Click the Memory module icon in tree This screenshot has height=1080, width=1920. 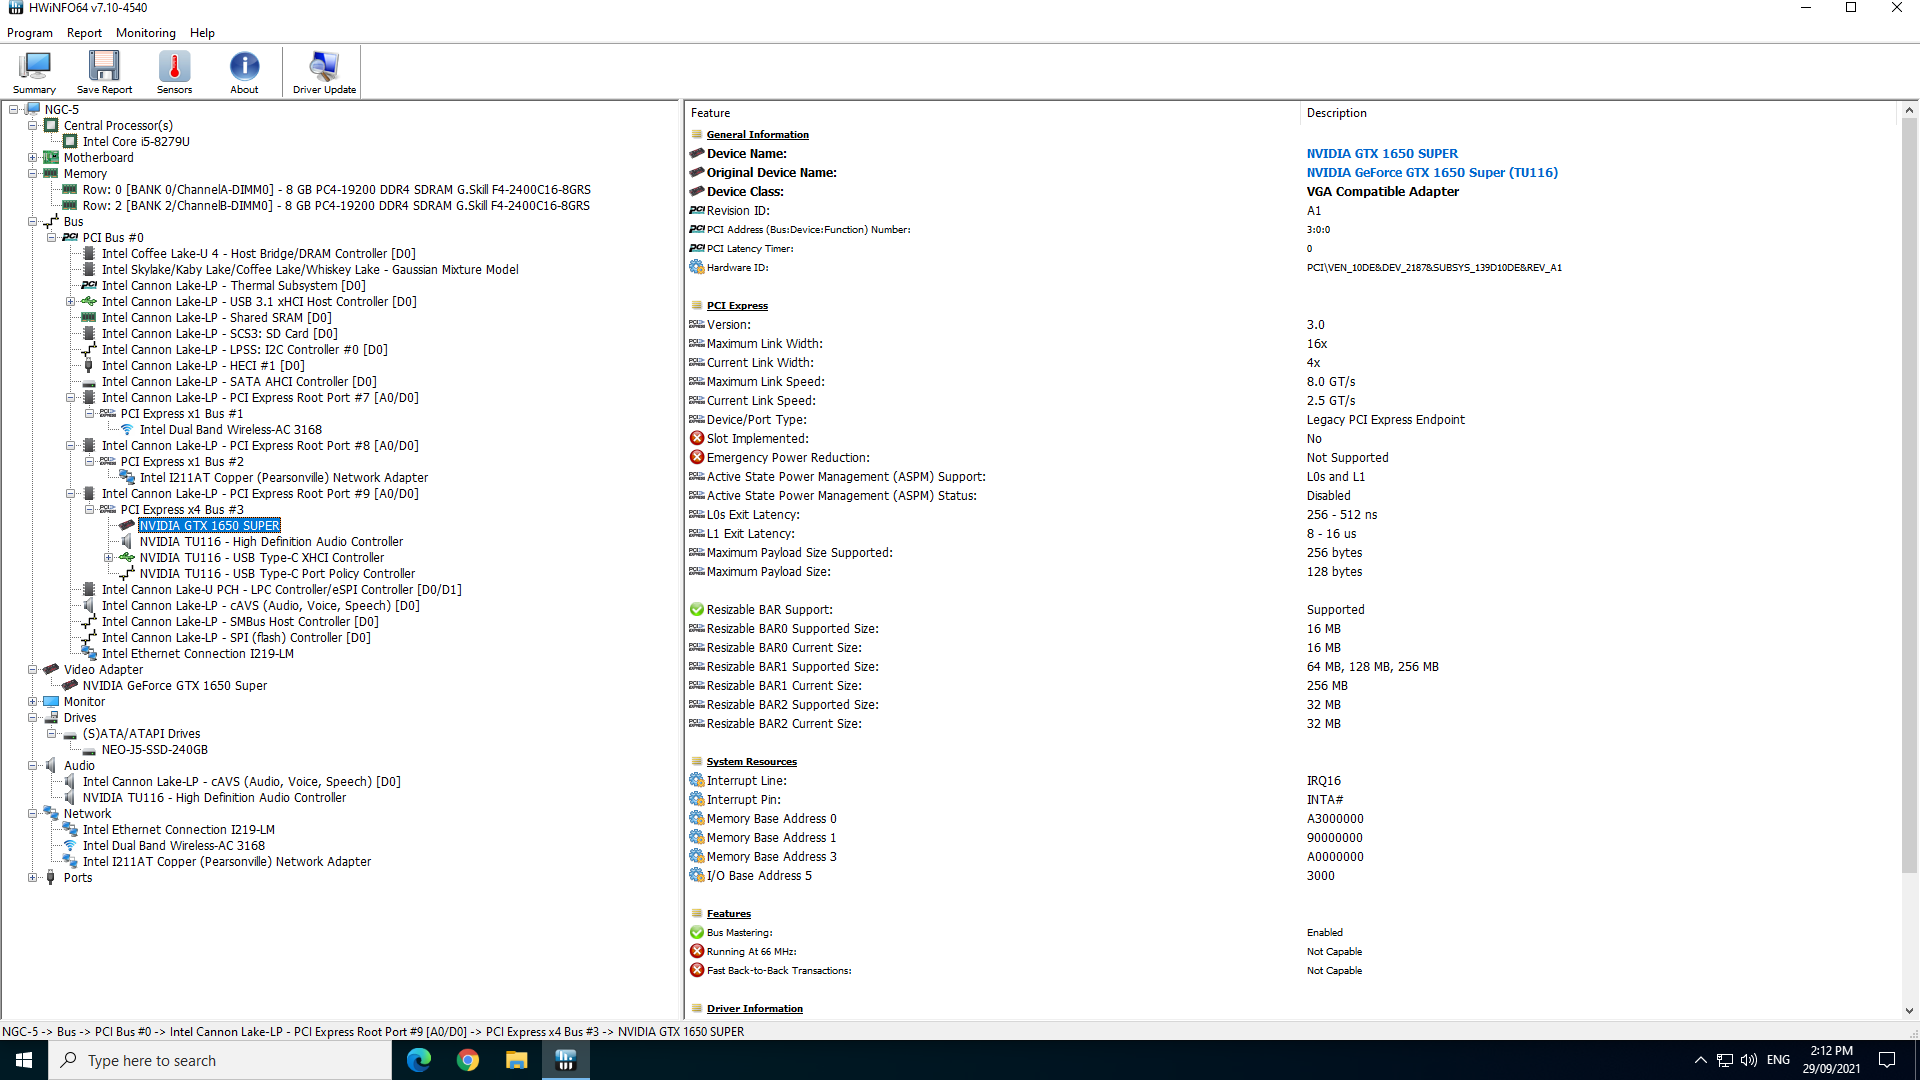point(51,173)
